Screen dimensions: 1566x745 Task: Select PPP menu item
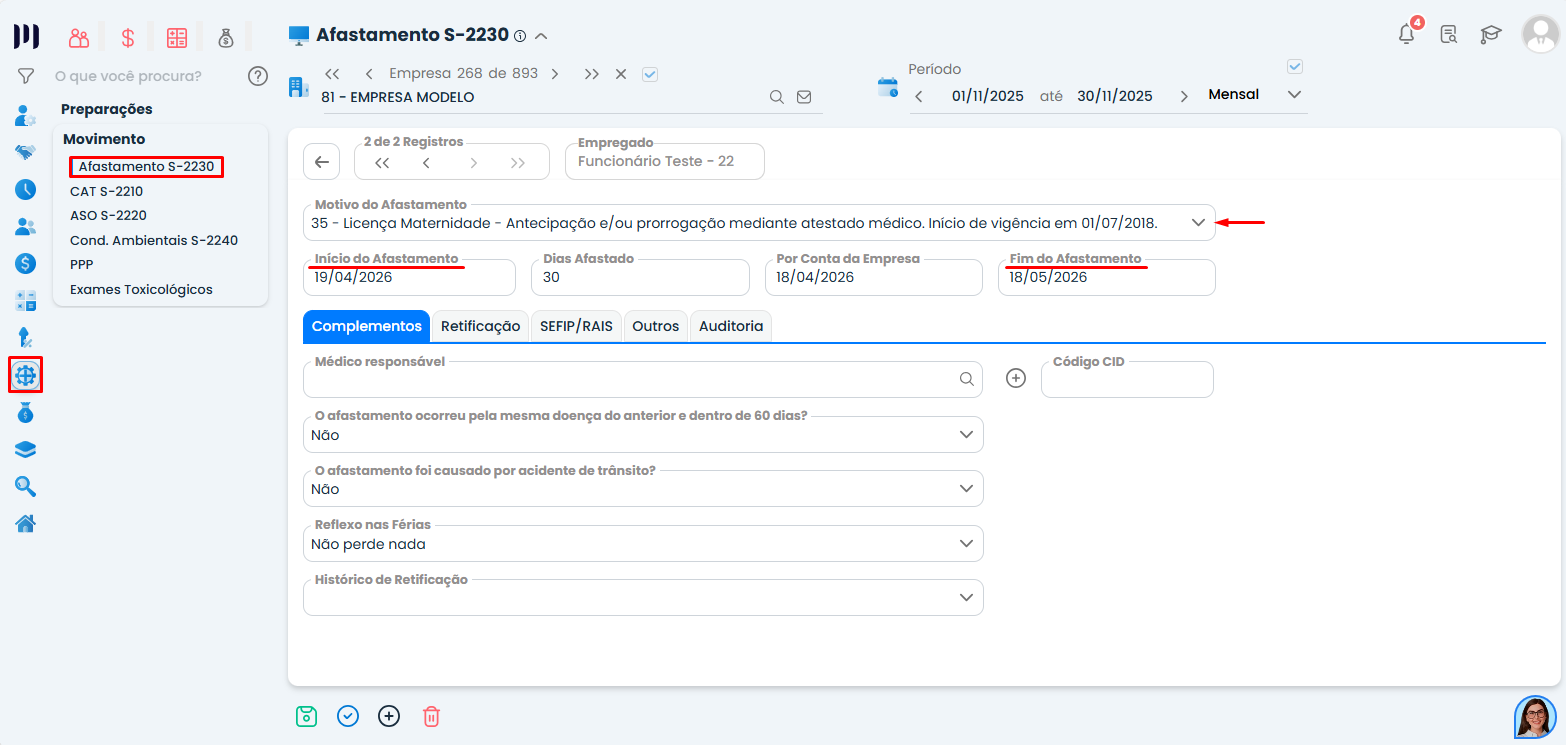[81, 265]
